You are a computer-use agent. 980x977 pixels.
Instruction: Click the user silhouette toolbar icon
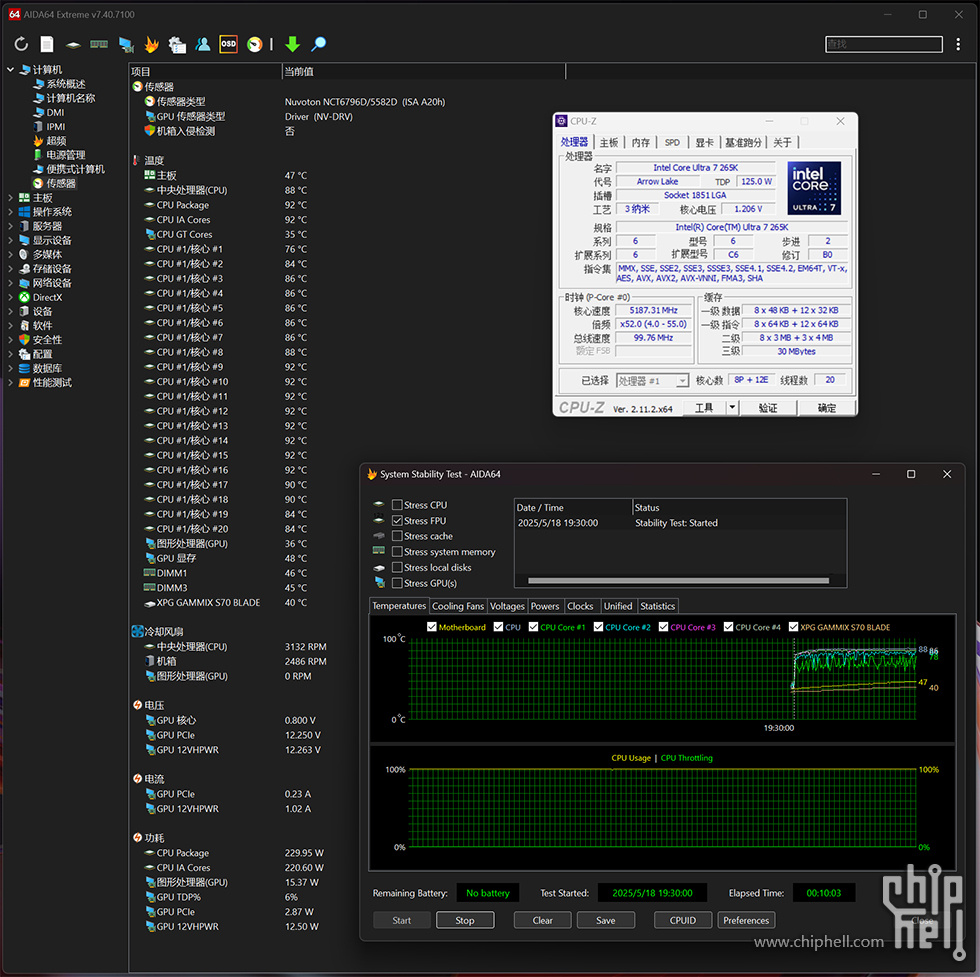pyautogui.click(x=203, y=44)
